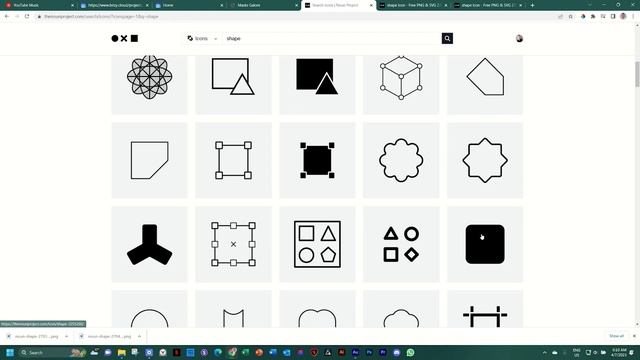Expand the Icons type dropdown
This screenshot has width=640, height=360.
pos(202,38)
